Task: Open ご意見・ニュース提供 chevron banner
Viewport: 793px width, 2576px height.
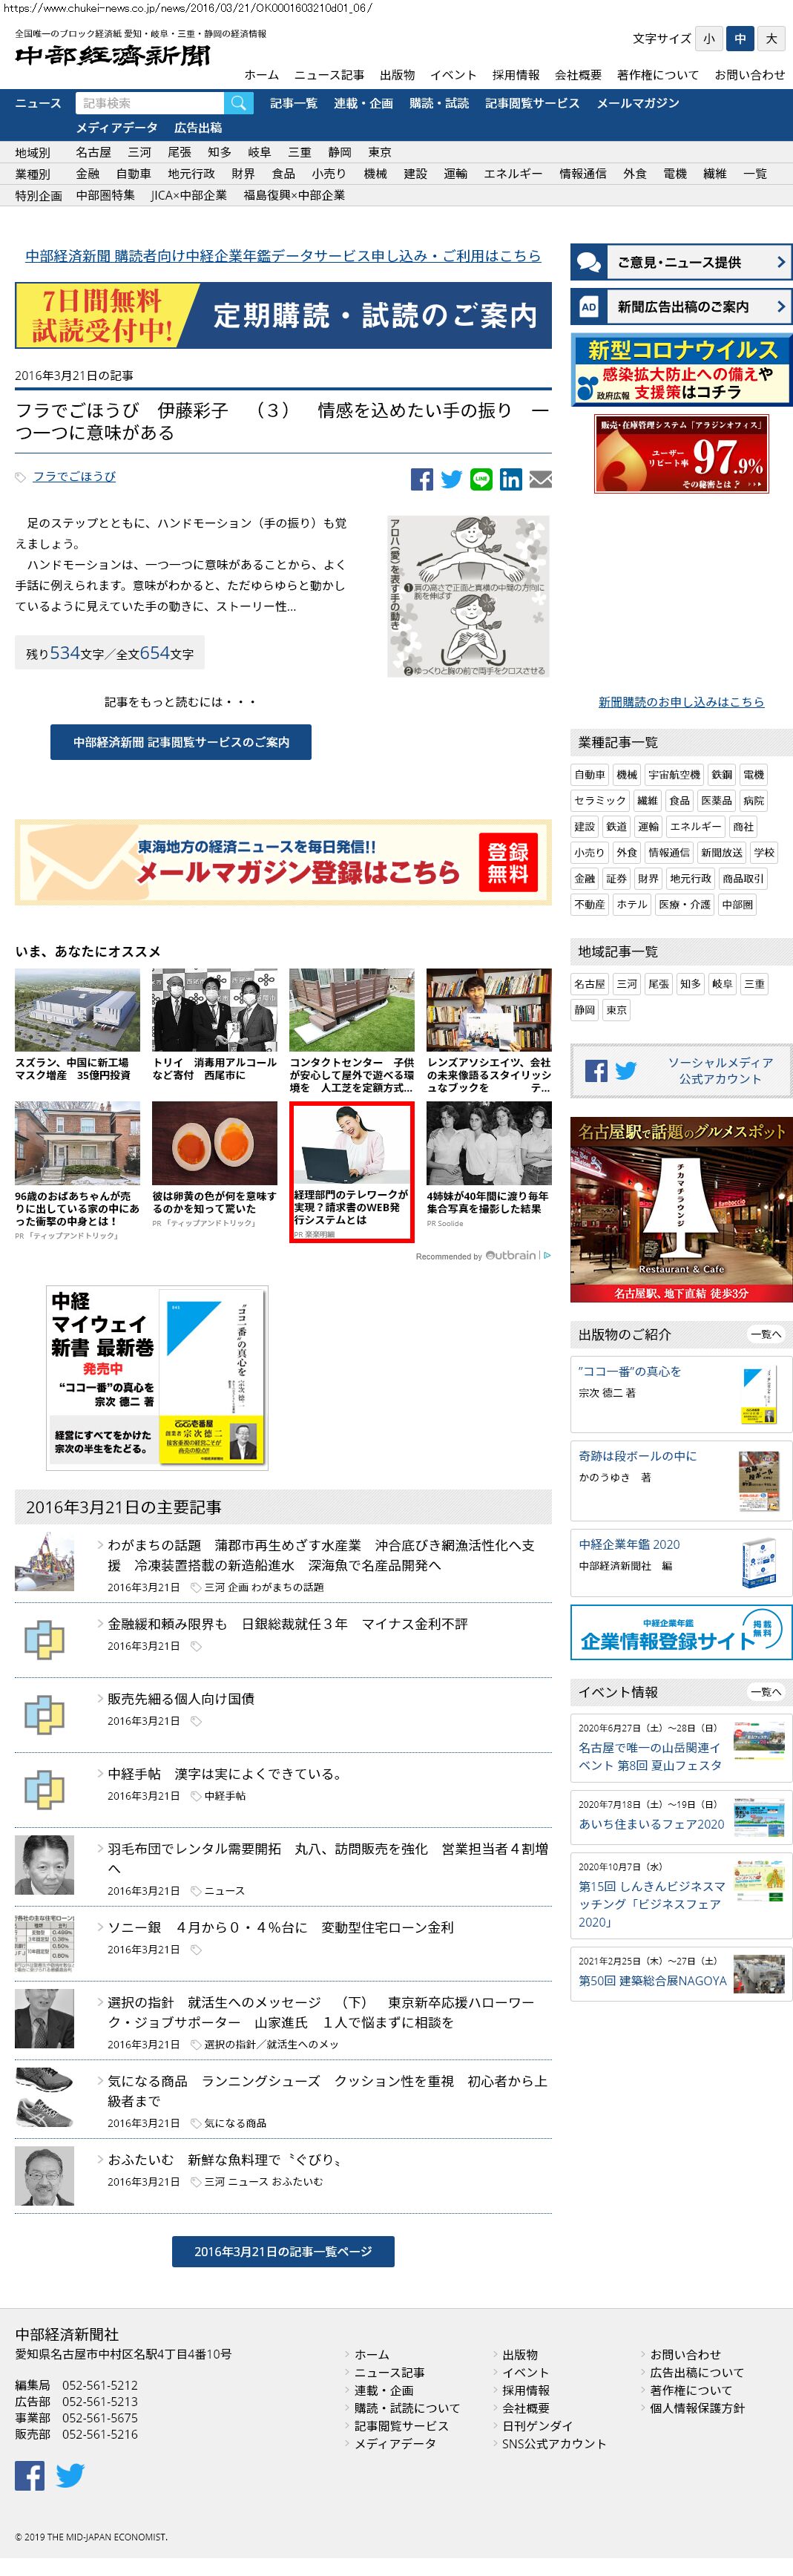Action: (681, 262)
